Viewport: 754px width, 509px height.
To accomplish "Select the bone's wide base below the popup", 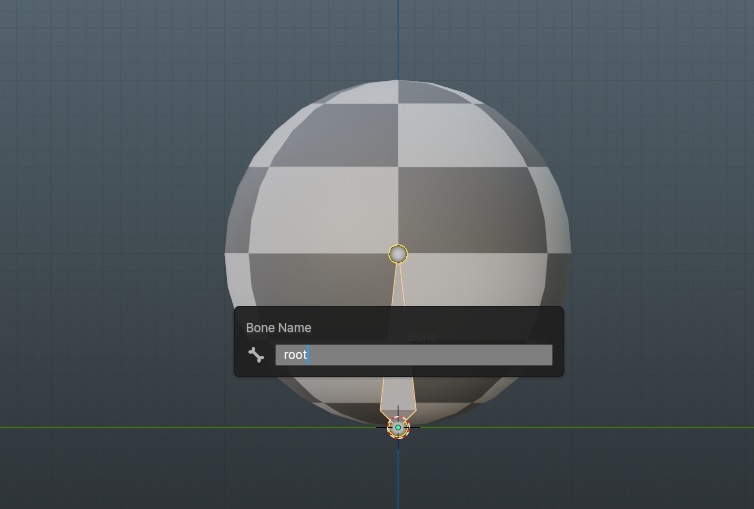I will 398,392.
